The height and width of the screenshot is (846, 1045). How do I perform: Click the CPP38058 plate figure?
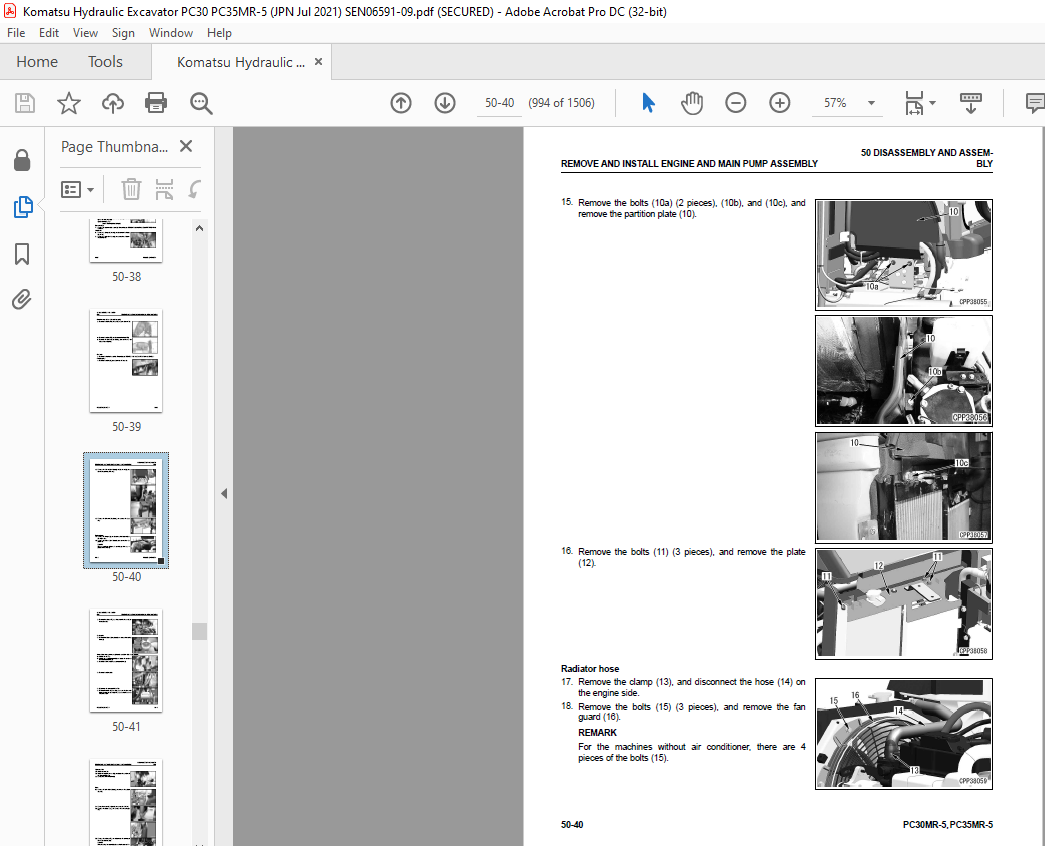[x=904, y=604]
